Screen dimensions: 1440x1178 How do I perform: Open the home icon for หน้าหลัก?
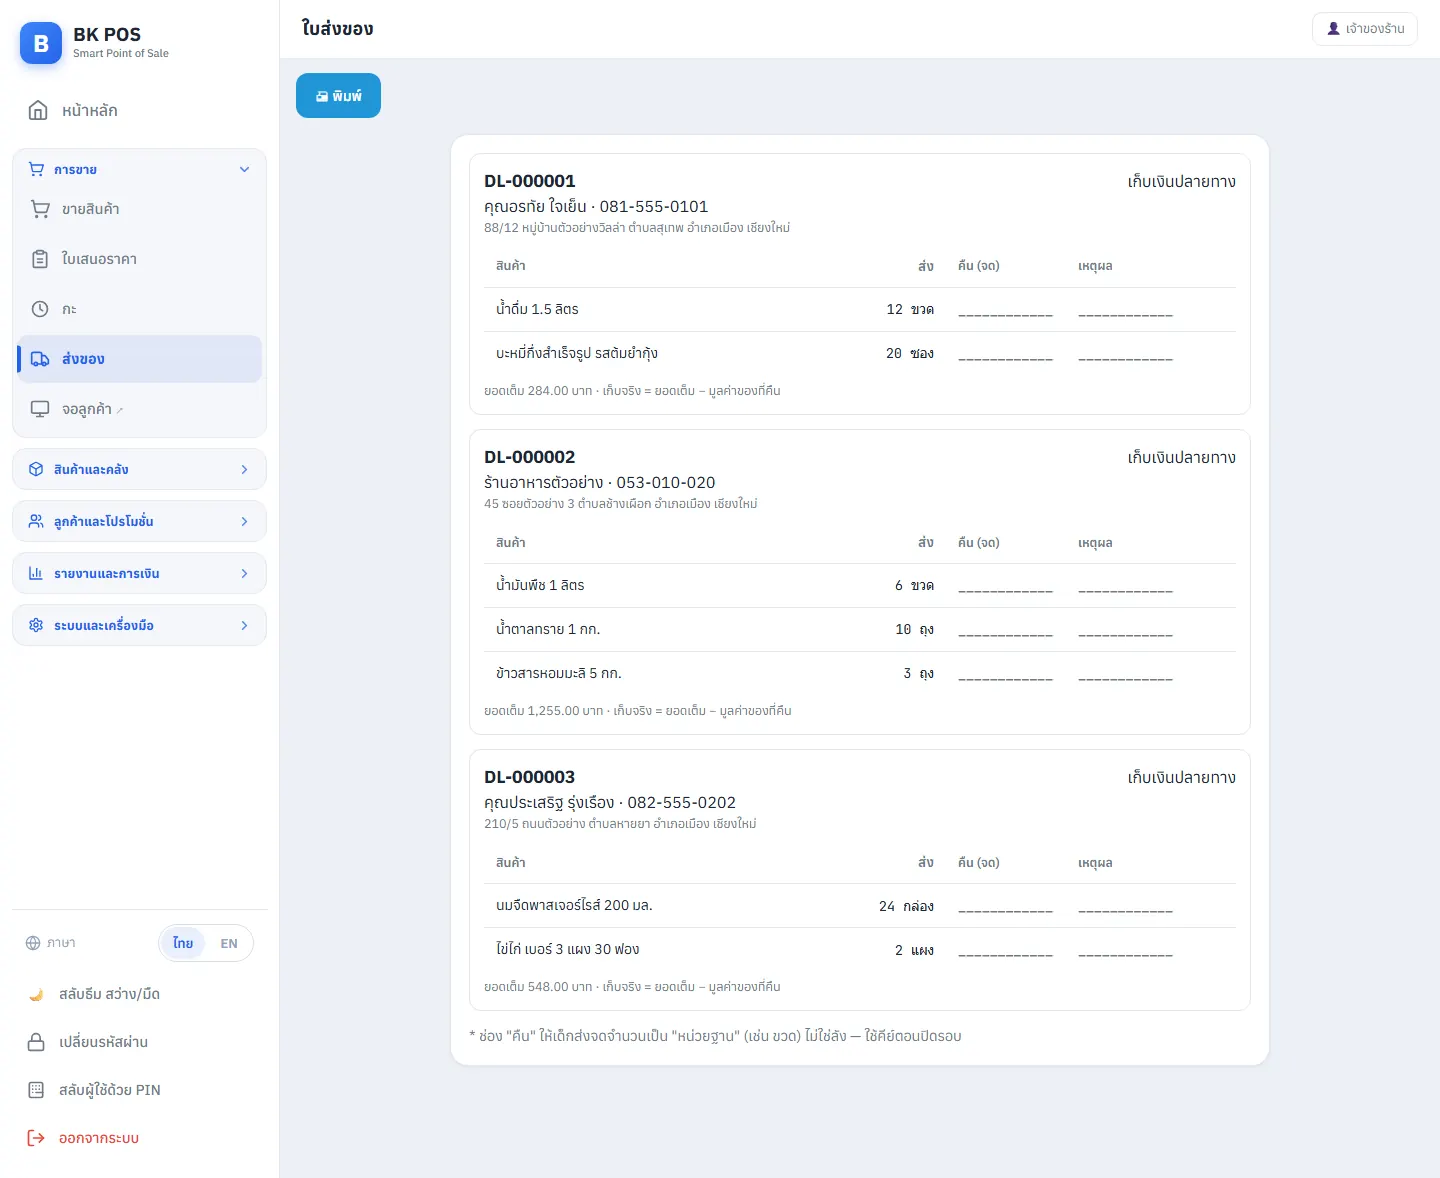(x=38, y=110)
